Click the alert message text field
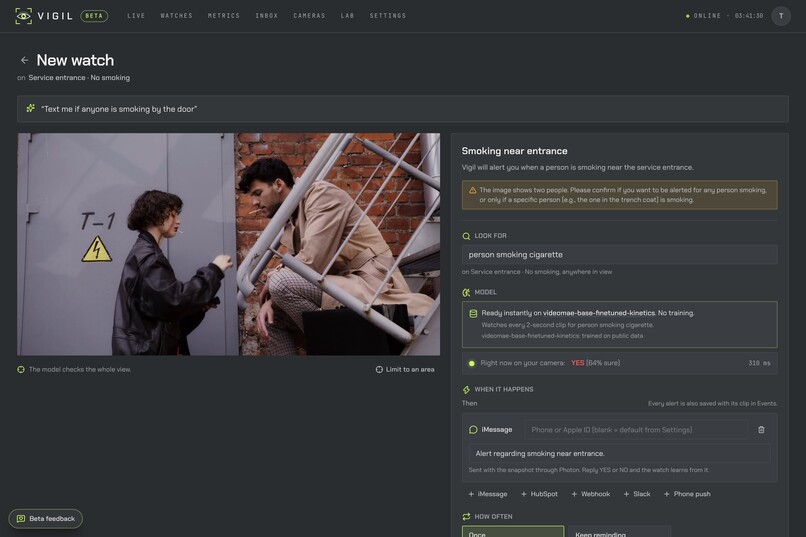The height and width of the screenshot is (537, 806). (x=619, y=453)
